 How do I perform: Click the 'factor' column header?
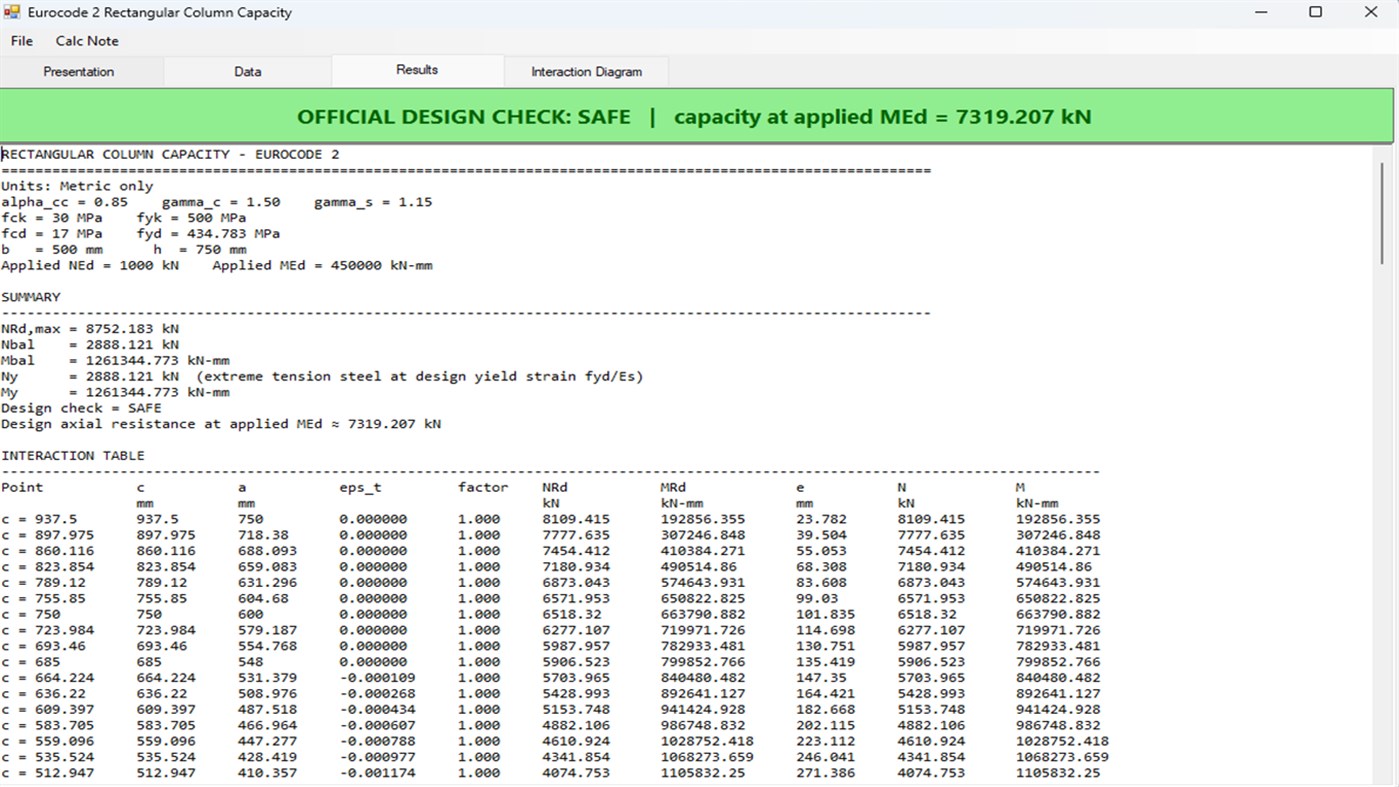(x=483, y=488)
